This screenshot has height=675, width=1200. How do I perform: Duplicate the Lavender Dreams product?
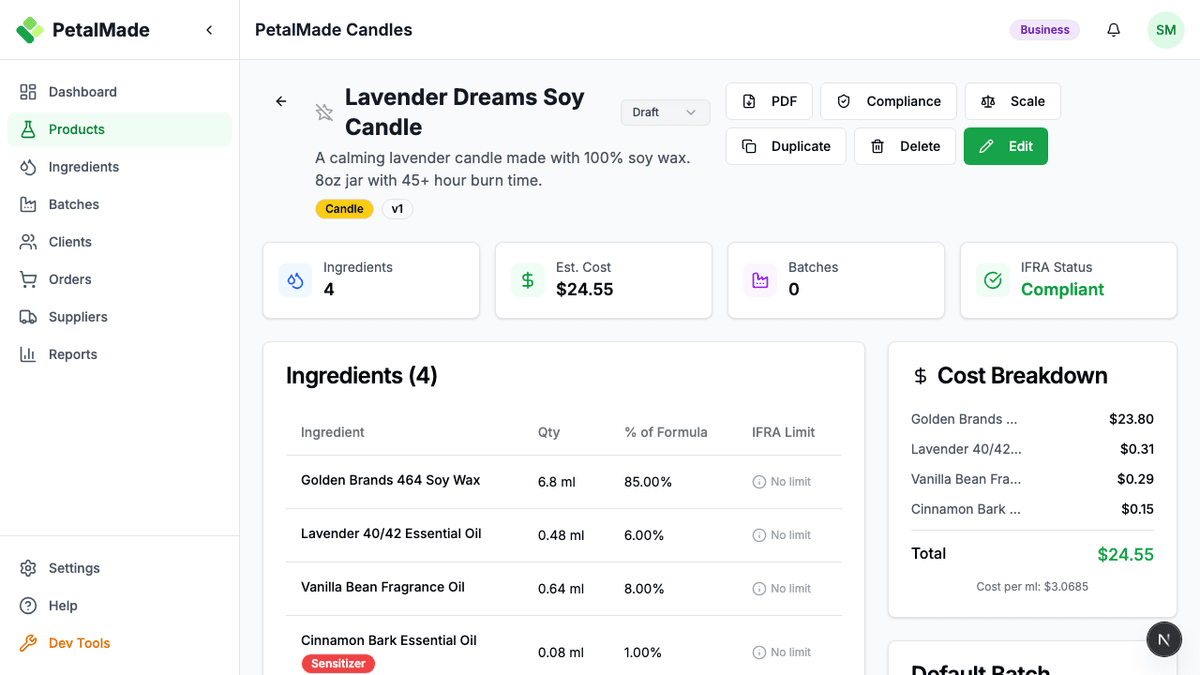click(x=786, y=146)
